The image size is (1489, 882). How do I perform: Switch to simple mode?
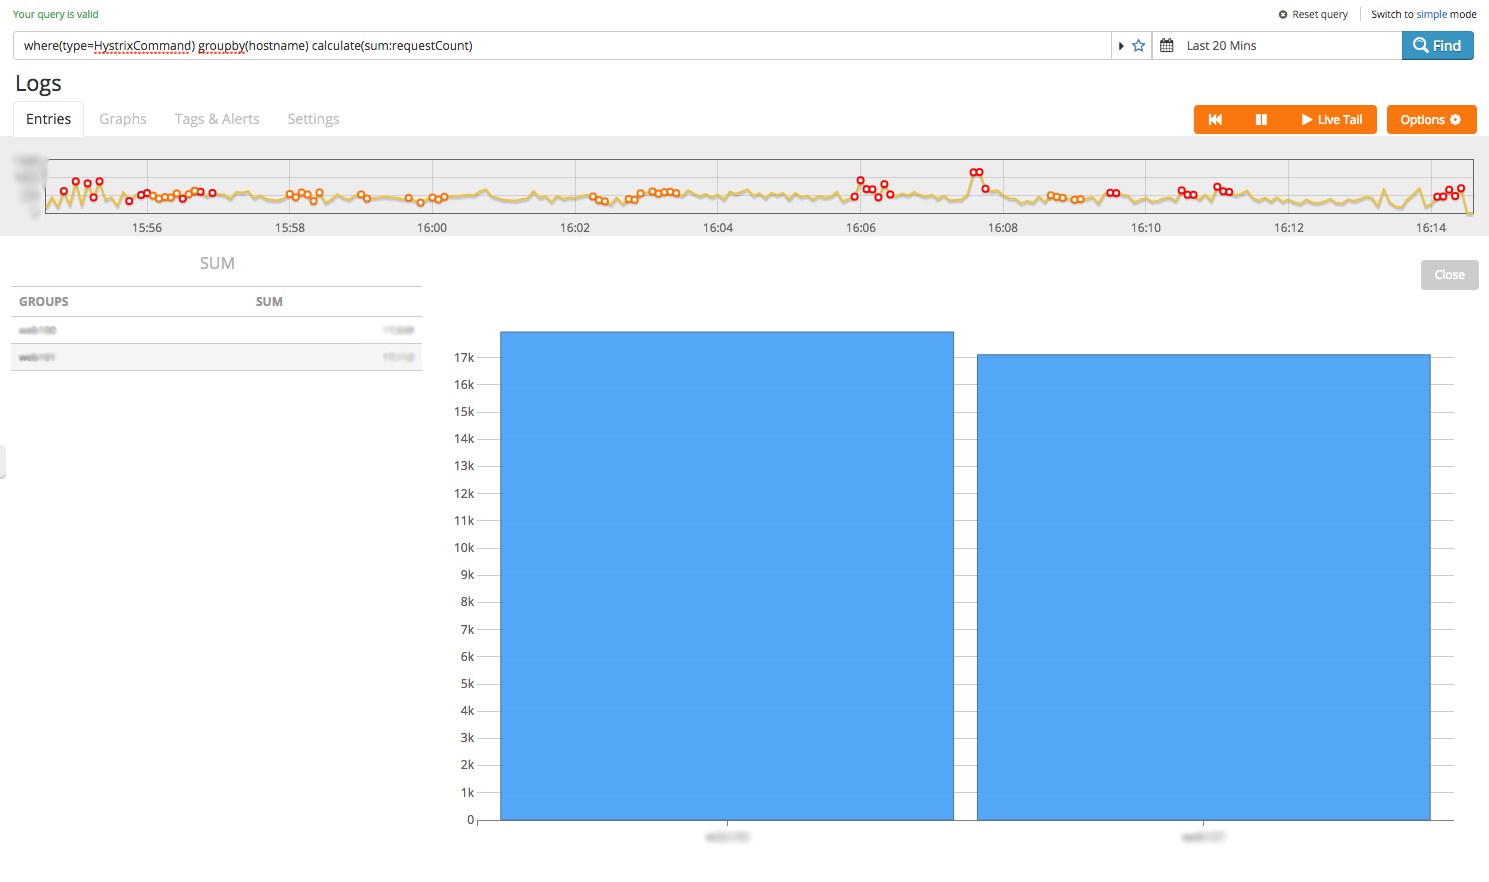click(x=1423, y=14)
